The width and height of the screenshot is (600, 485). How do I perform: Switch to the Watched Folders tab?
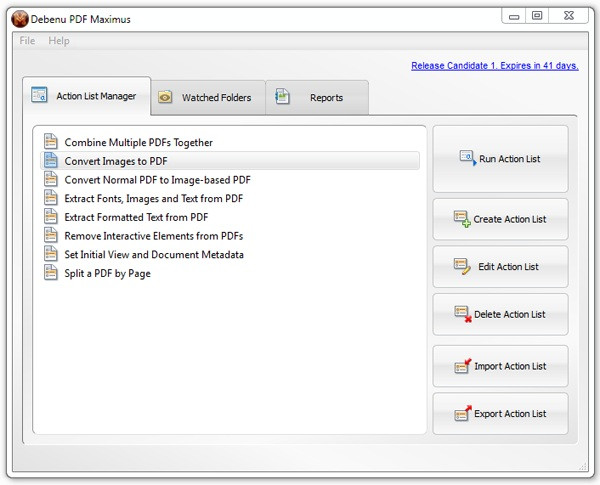208,97
